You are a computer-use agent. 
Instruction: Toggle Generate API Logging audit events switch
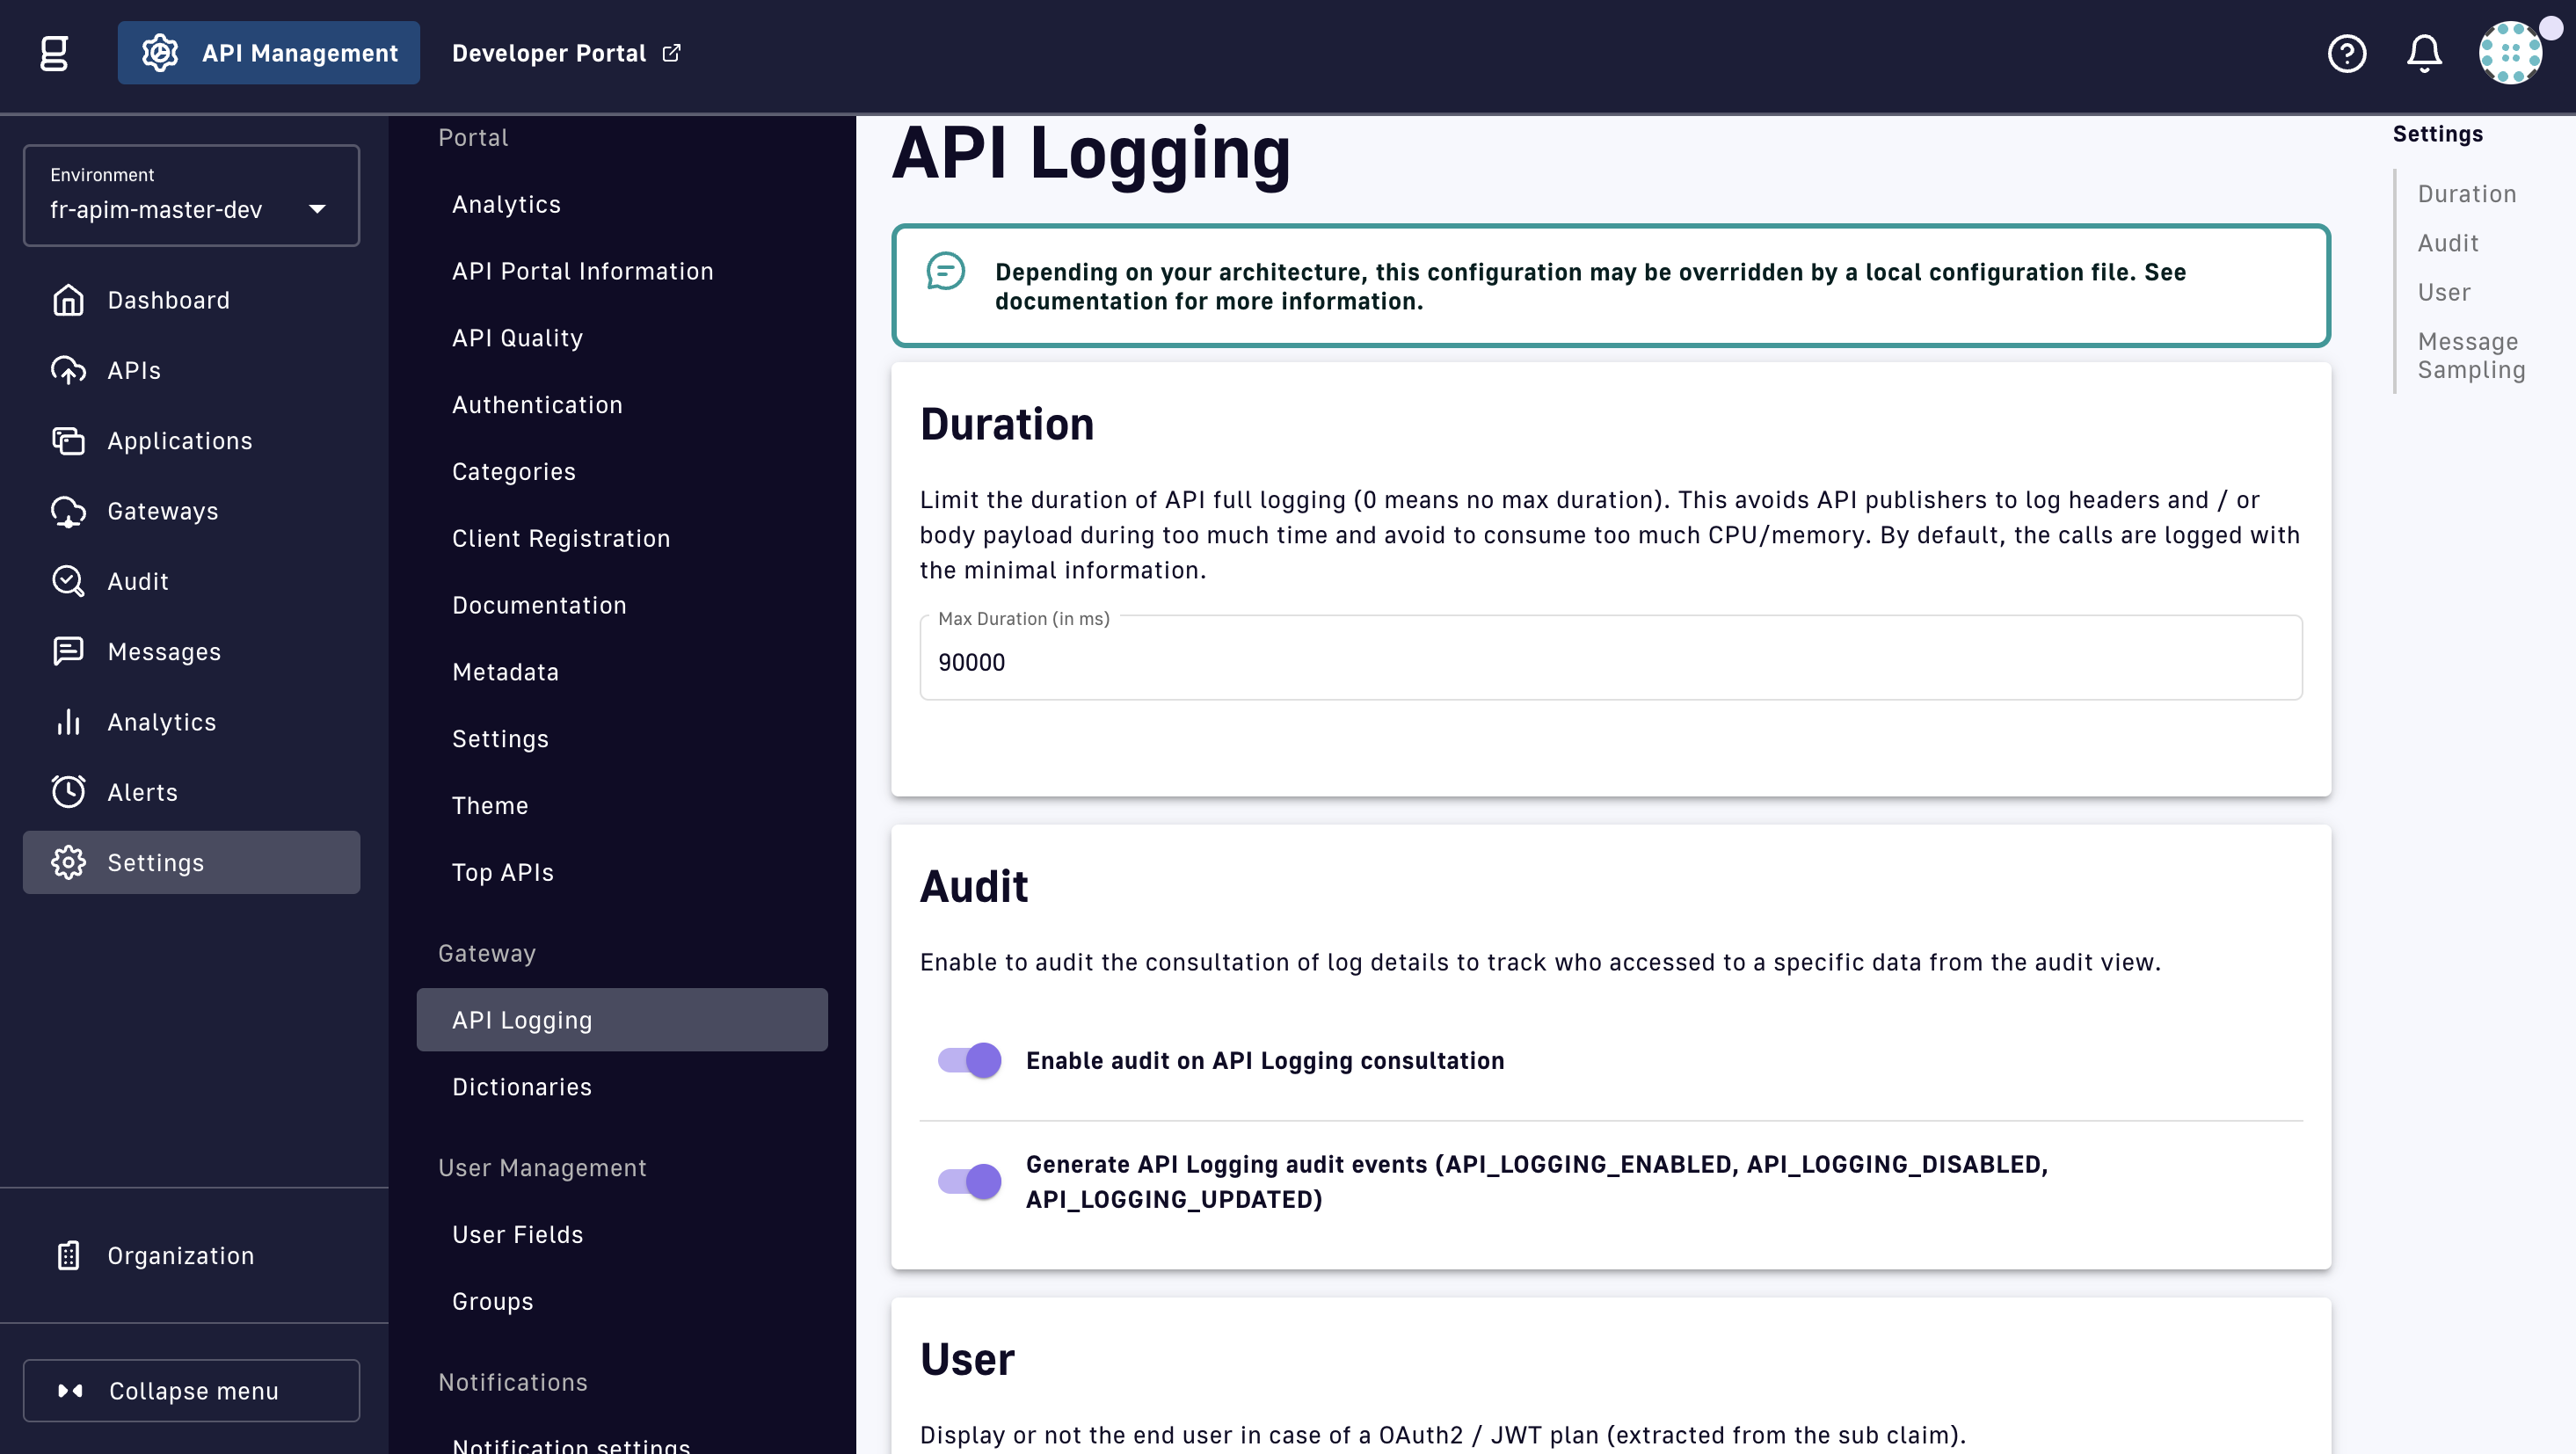coord(969,1181)
